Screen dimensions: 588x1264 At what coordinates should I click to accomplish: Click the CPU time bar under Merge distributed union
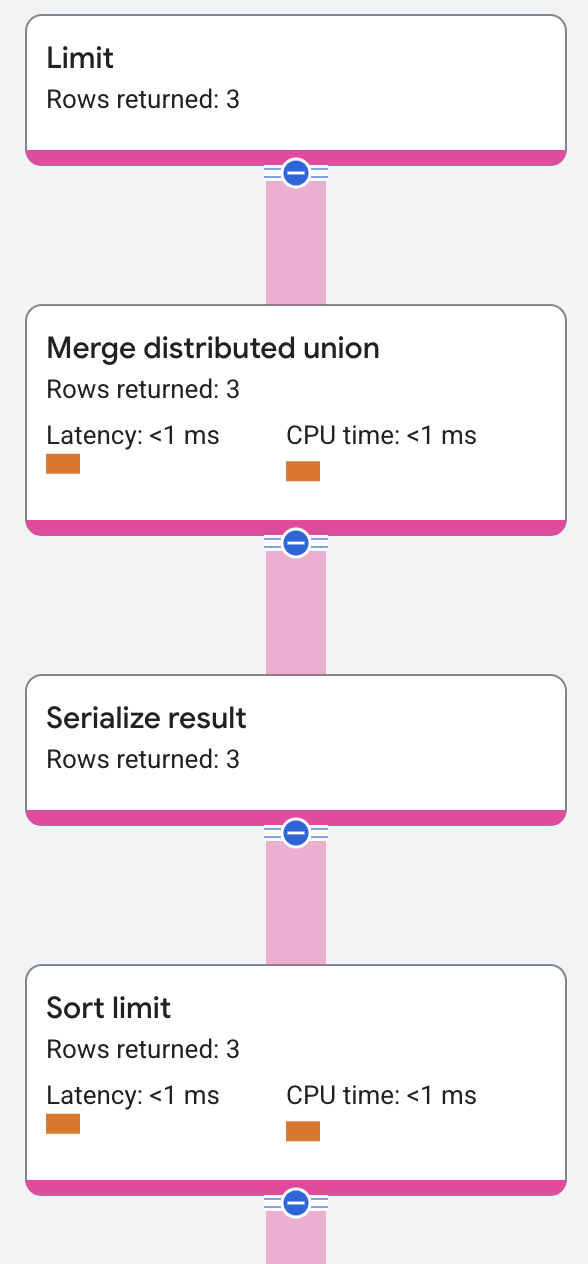(303, 470)
